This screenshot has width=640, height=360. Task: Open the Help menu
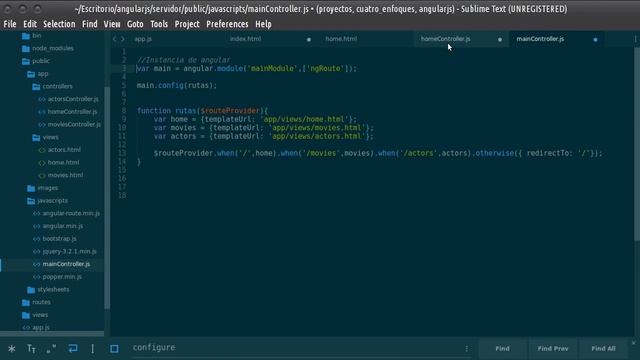pos(263,24)
